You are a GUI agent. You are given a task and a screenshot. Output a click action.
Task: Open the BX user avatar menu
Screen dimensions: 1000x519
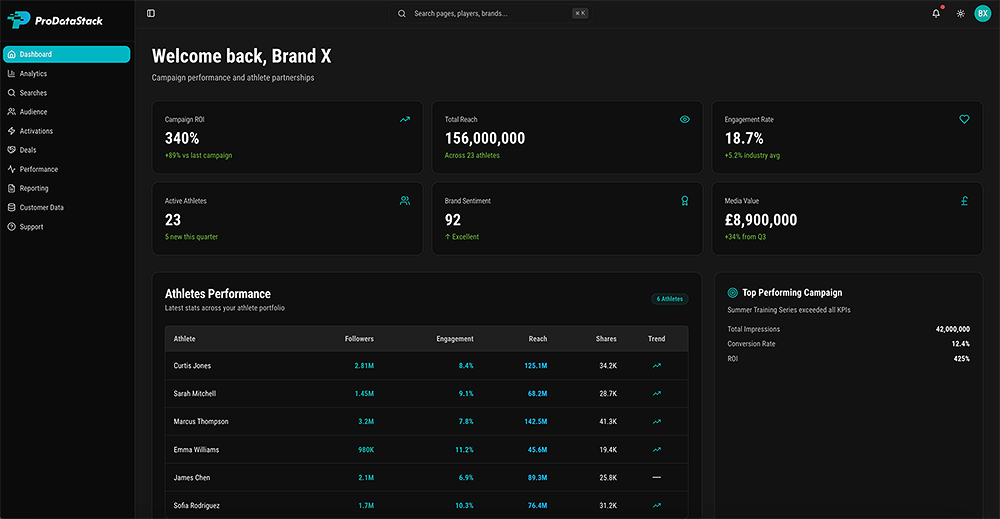982,13
